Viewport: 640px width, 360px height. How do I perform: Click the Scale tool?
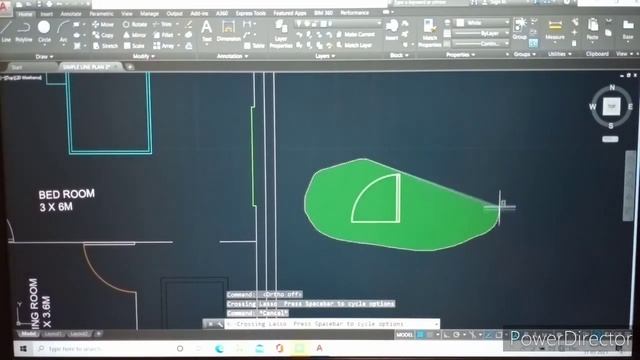[x=134, y=46]
